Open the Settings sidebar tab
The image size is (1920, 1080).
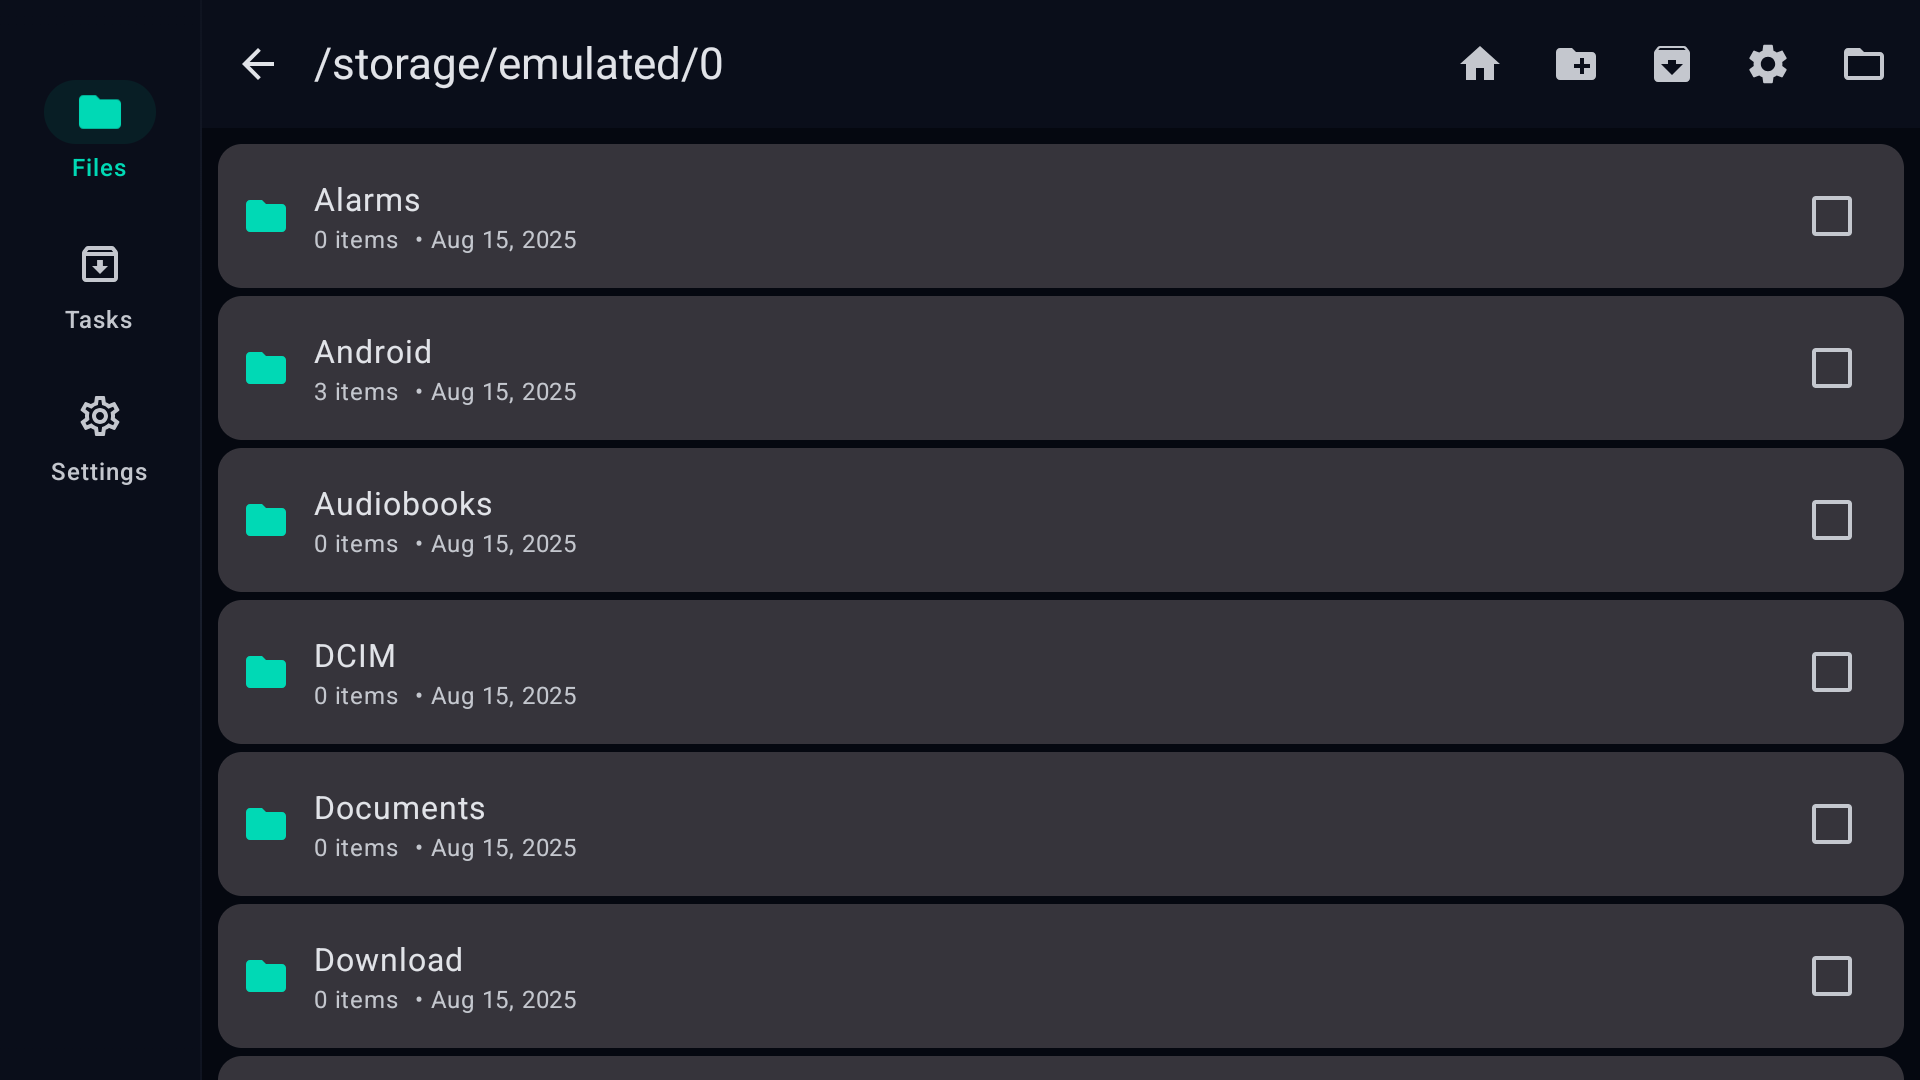[99, 440]
